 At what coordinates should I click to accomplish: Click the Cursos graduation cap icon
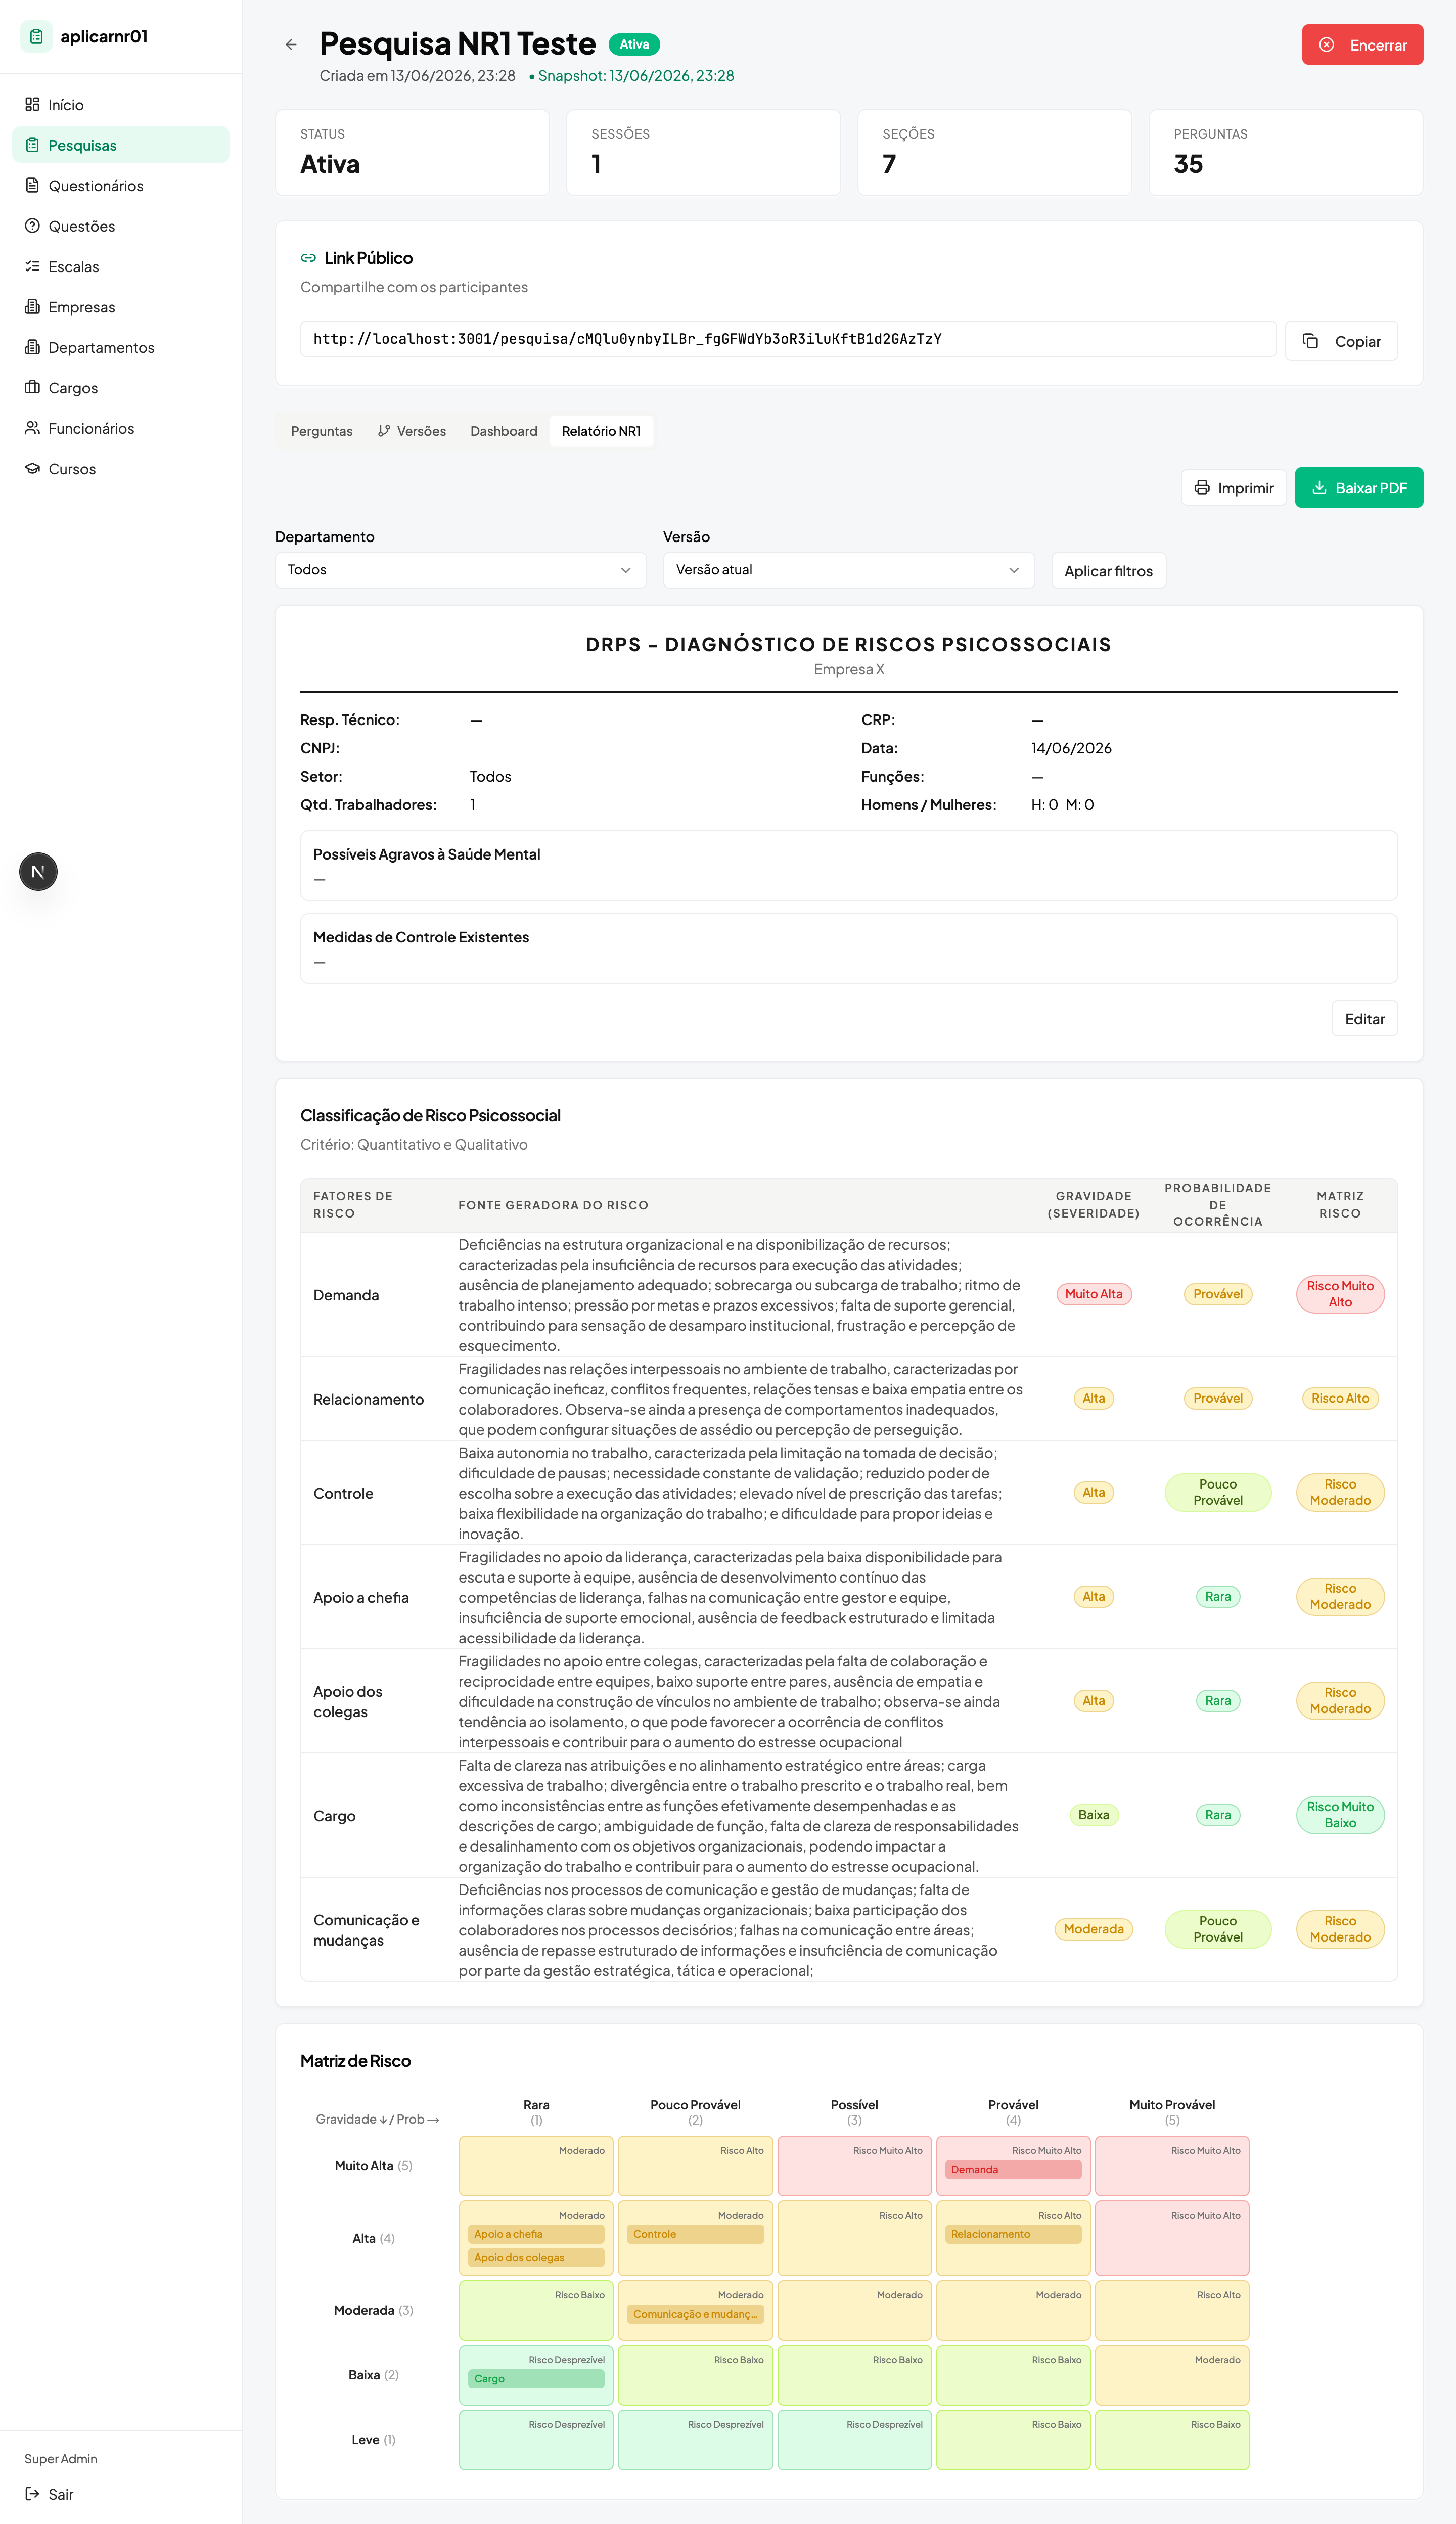click(x=32, y=469)
